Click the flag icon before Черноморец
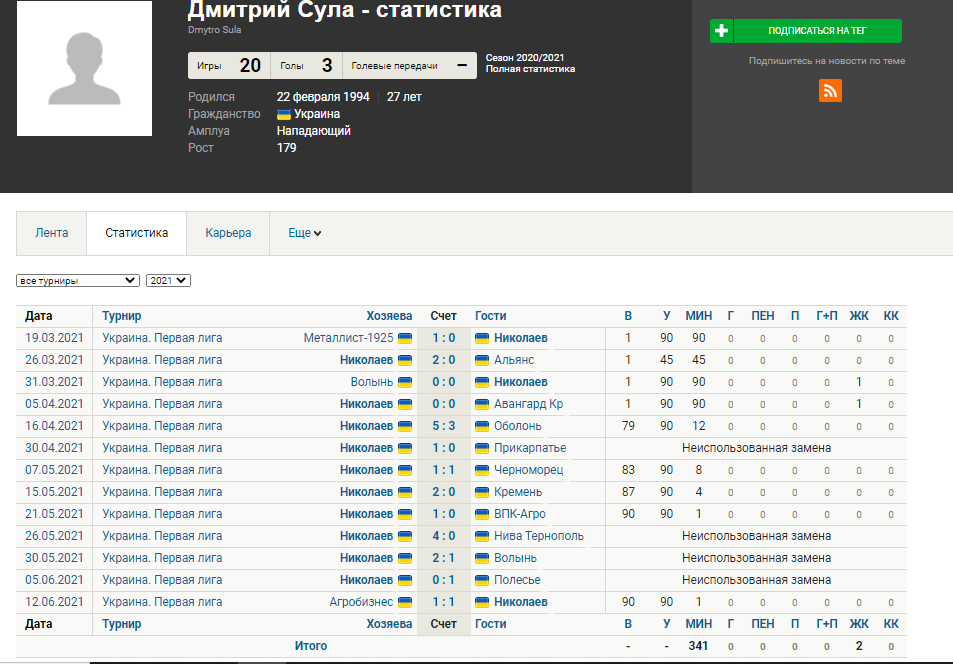Viewport: 953px width, 664px height. click(x=482, y=470)
